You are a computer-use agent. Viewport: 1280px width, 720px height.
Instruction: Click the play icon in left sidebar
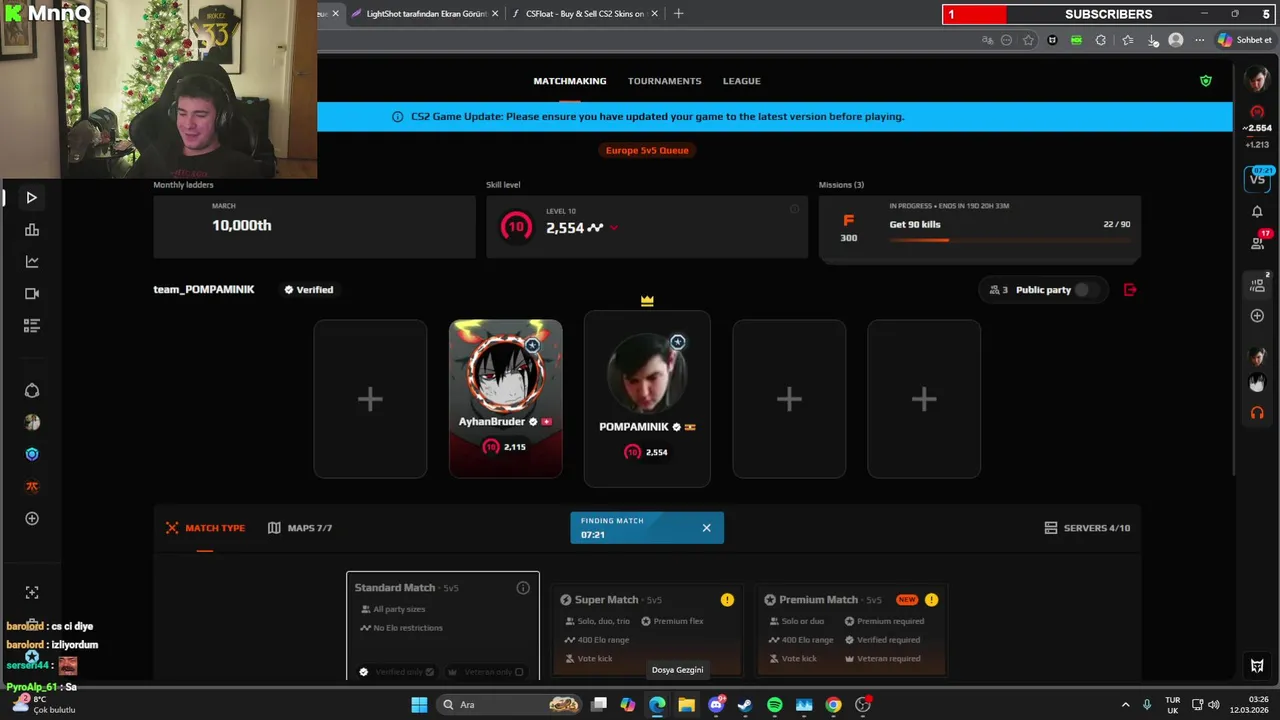tap(31, 198)
